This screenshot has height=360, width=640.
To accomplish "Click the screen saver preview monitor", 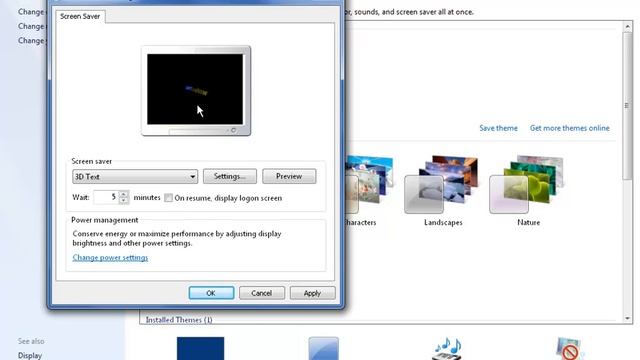I will pos(196,91).
